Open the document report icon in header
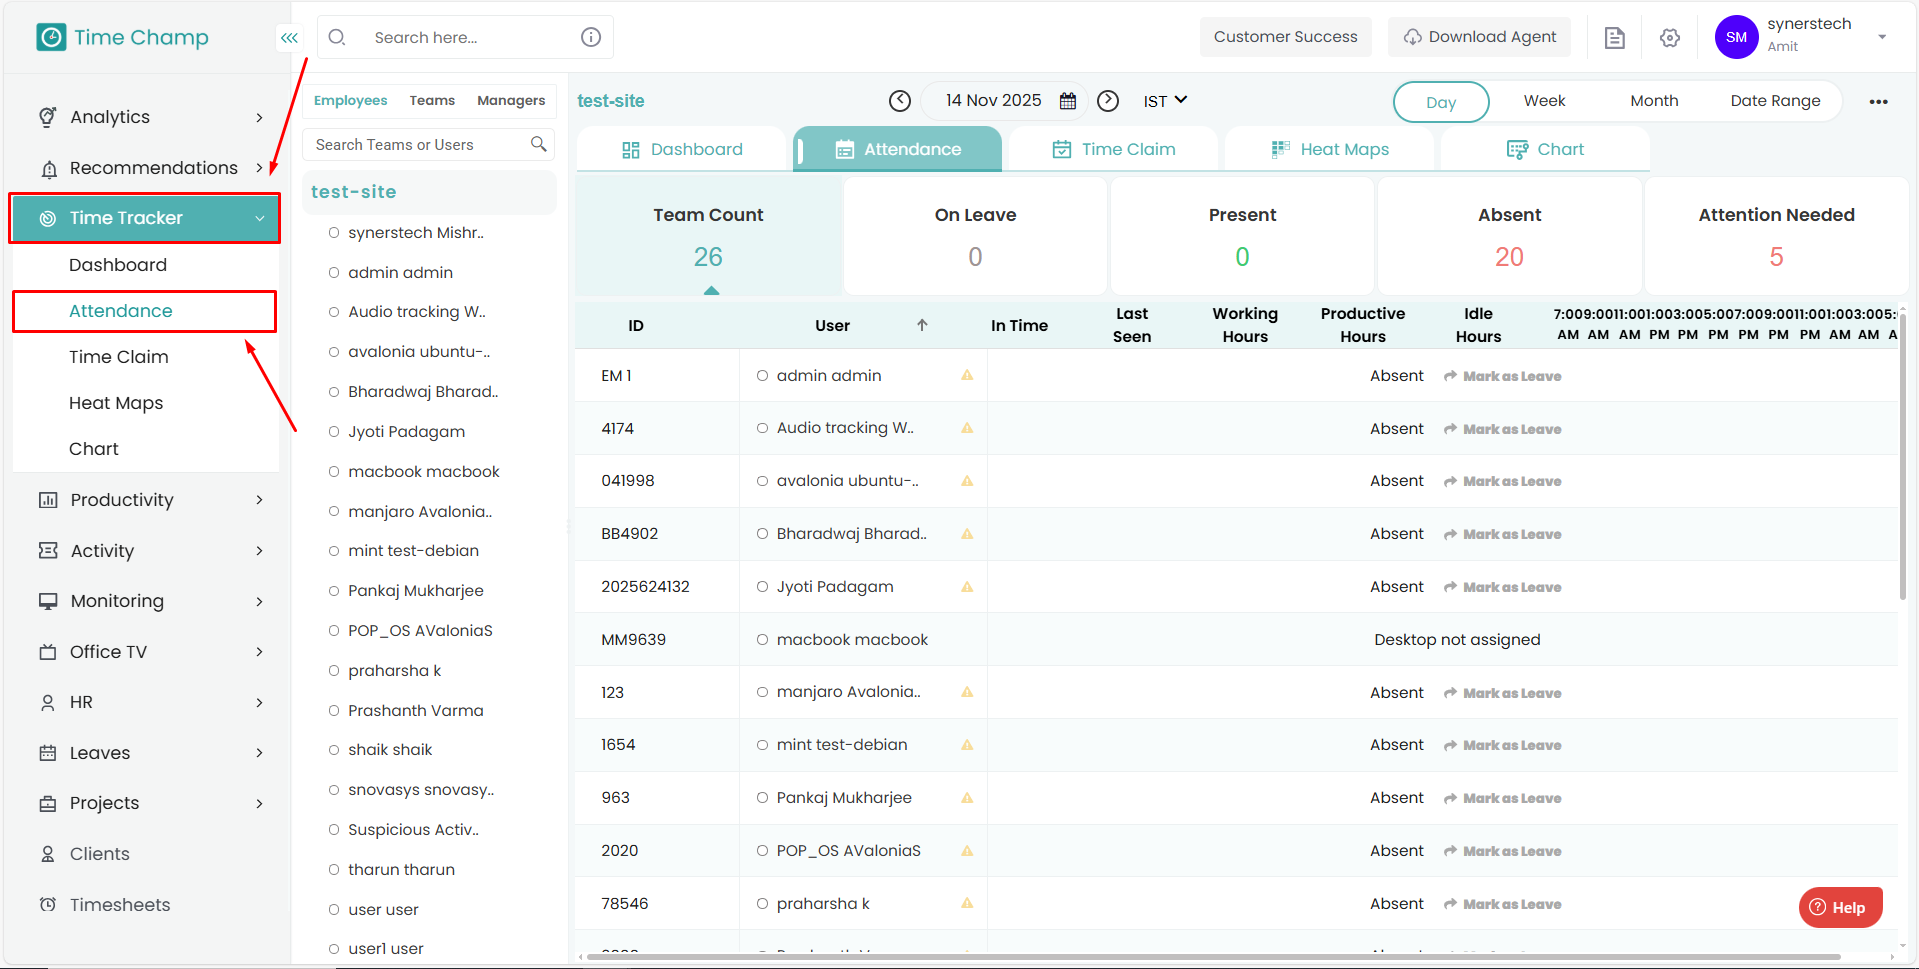This screenshot has width=1919, height=969. click(x=1614, y=38)
